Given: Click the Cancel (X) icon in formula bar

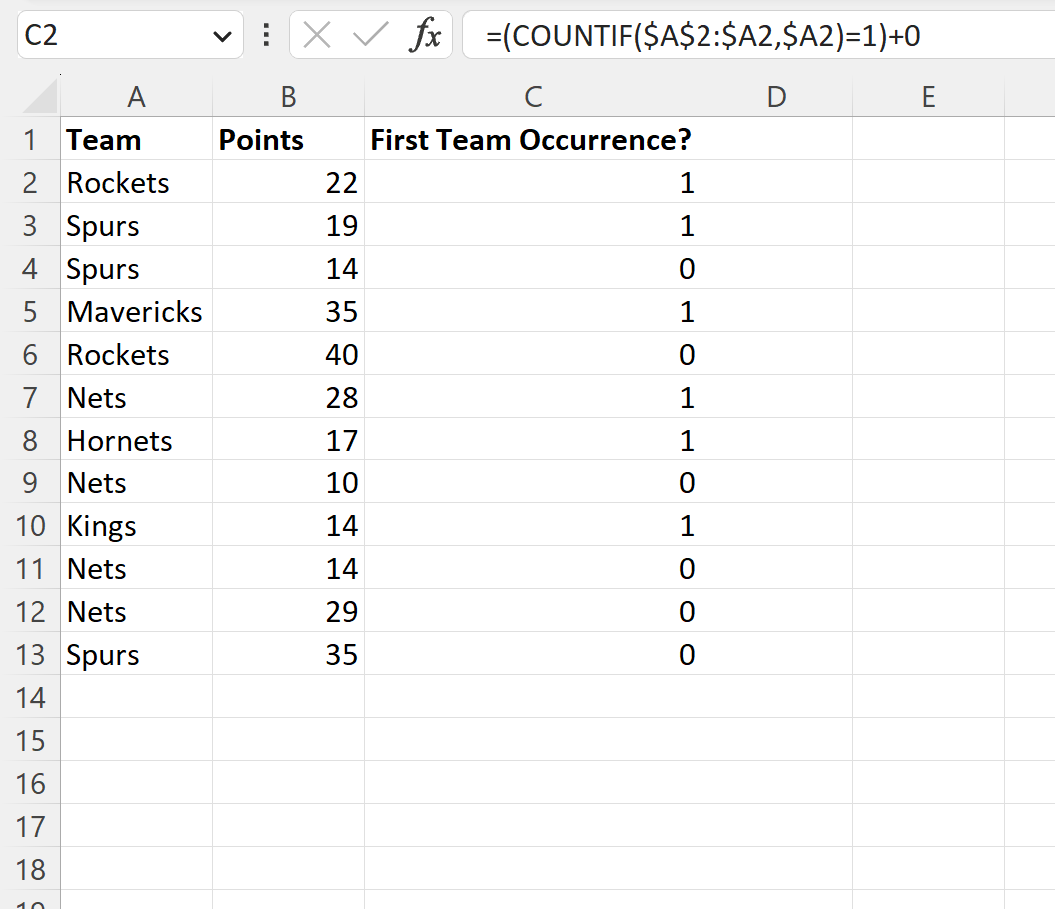Looking at the screenshot, I should (315, 35).
